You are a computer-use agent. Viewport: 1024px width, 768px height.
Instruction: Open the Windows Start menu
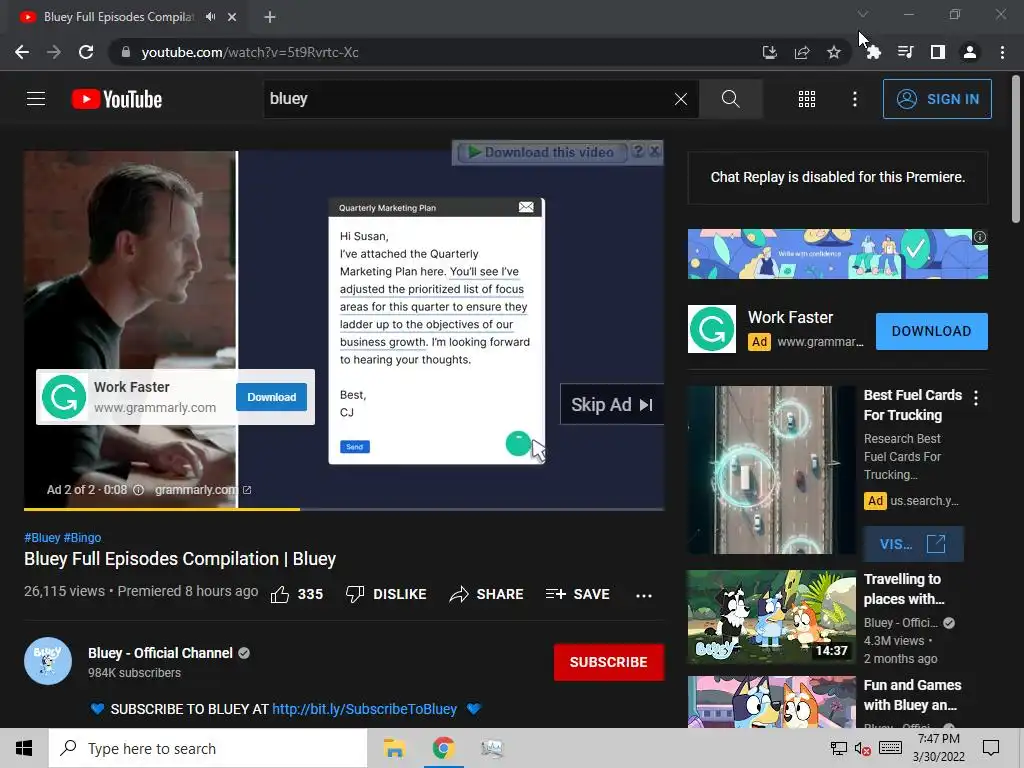click(x=24, y=748)
